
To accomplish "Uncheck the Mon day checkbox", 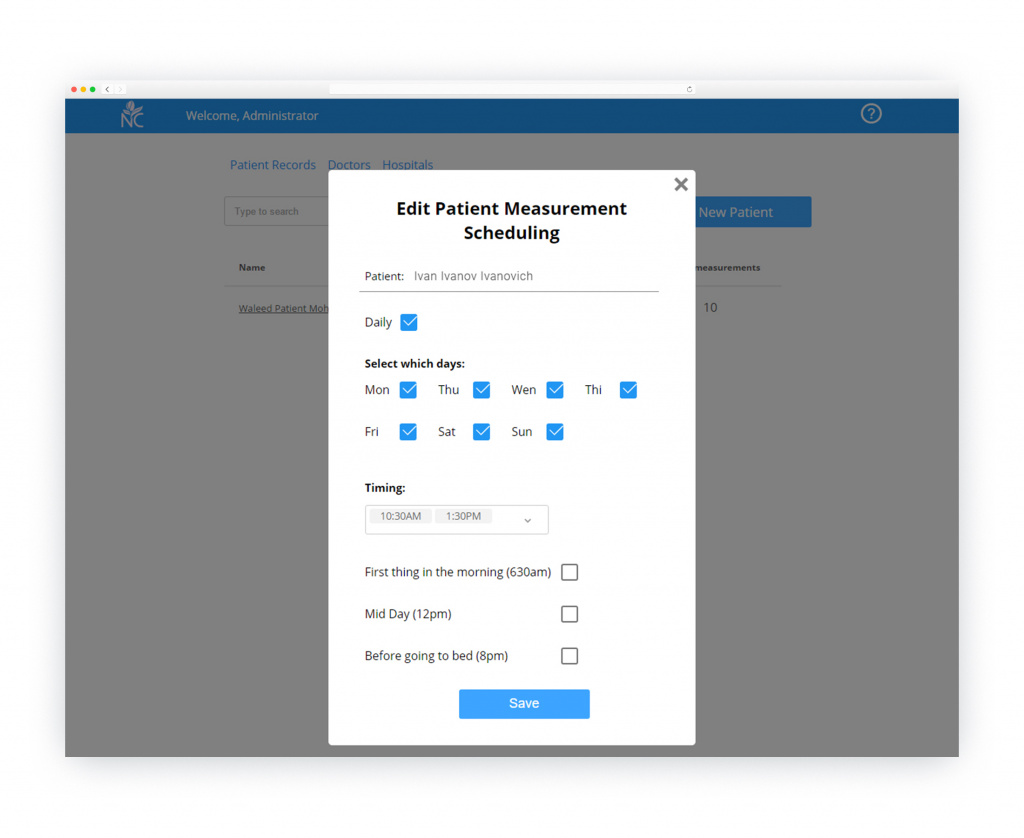I will (408, 390).
